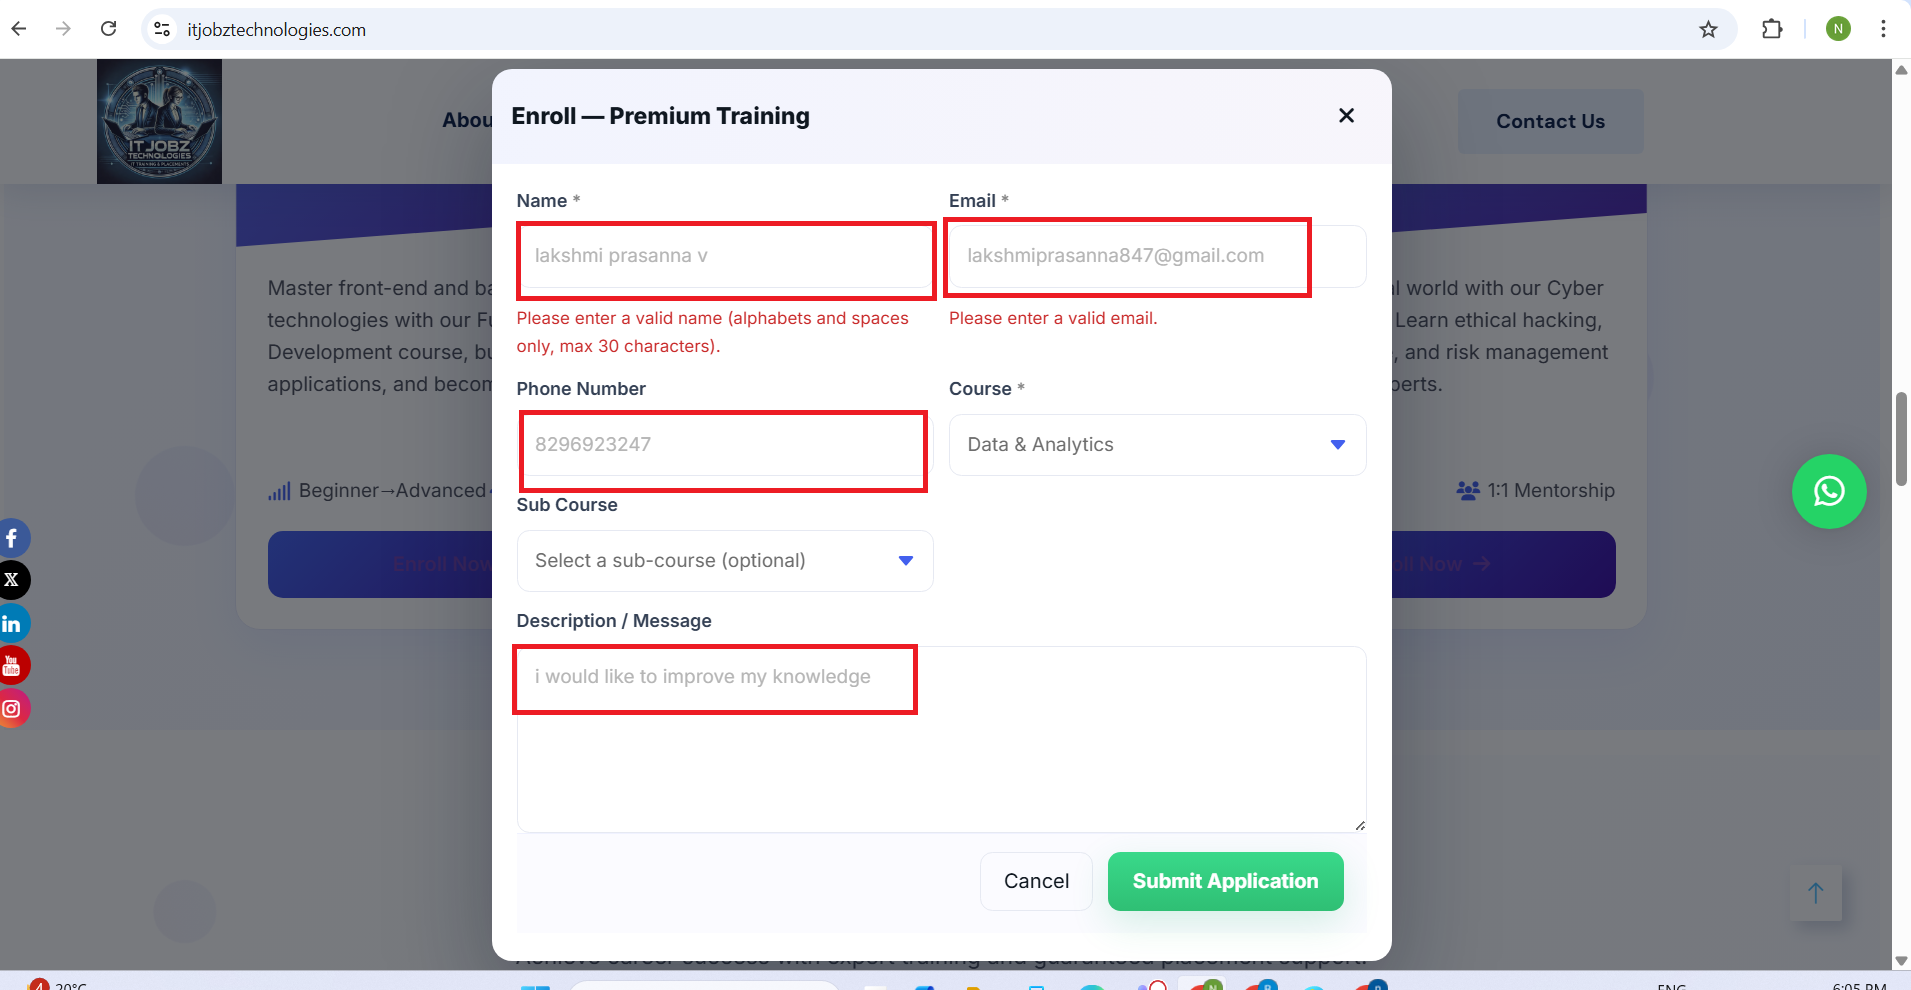Click the scroll-to-top arrow button
The image size is (1911, 990).
pos(1815,892)
